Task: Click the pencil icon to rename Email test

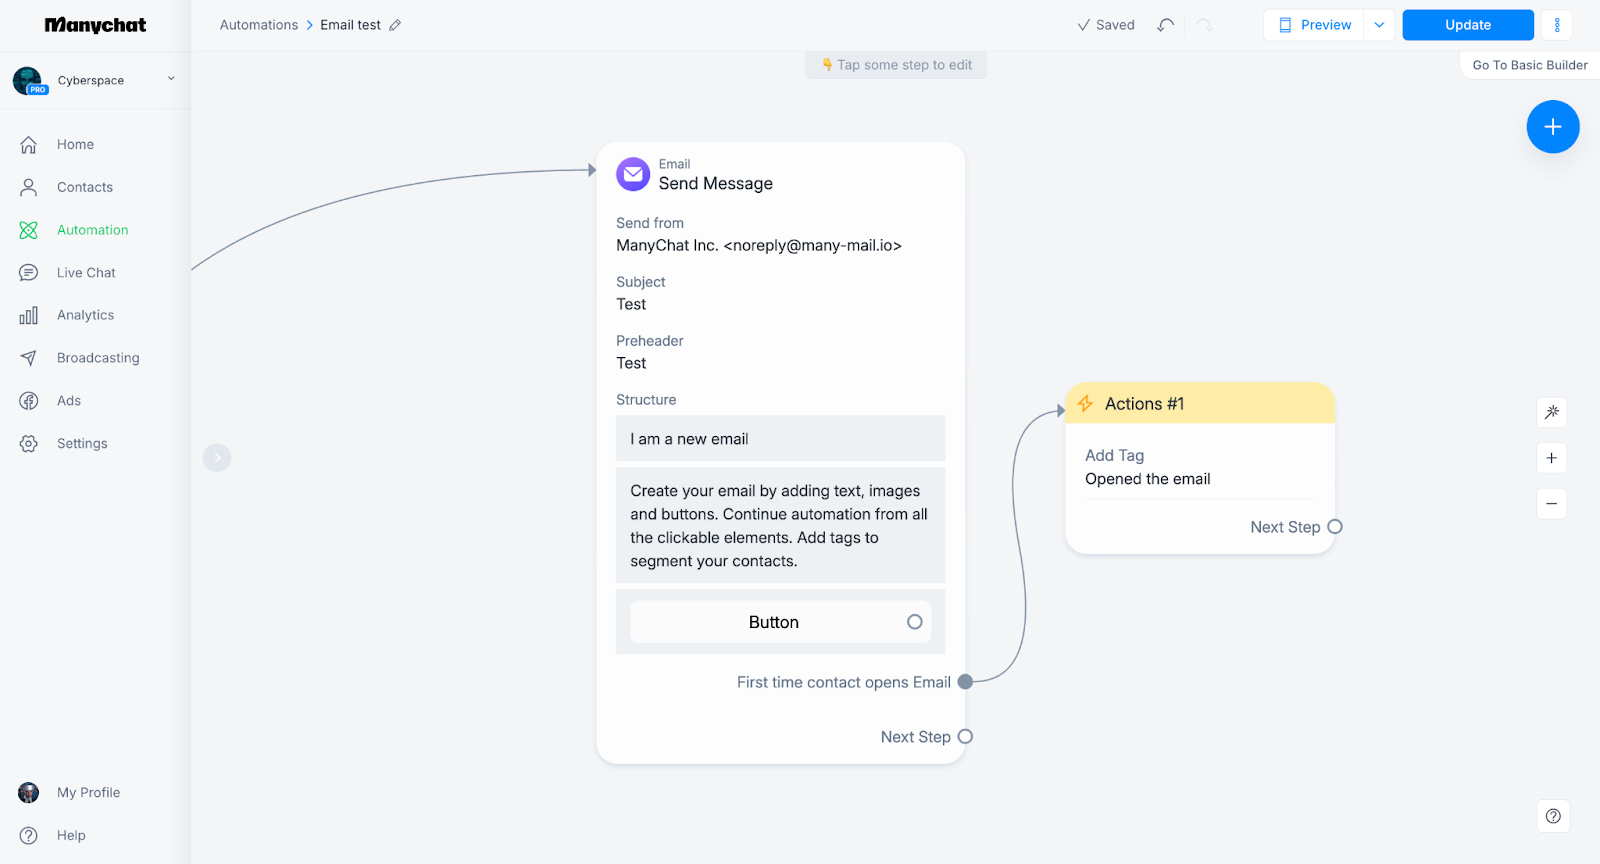Action: tap(395, 25)
